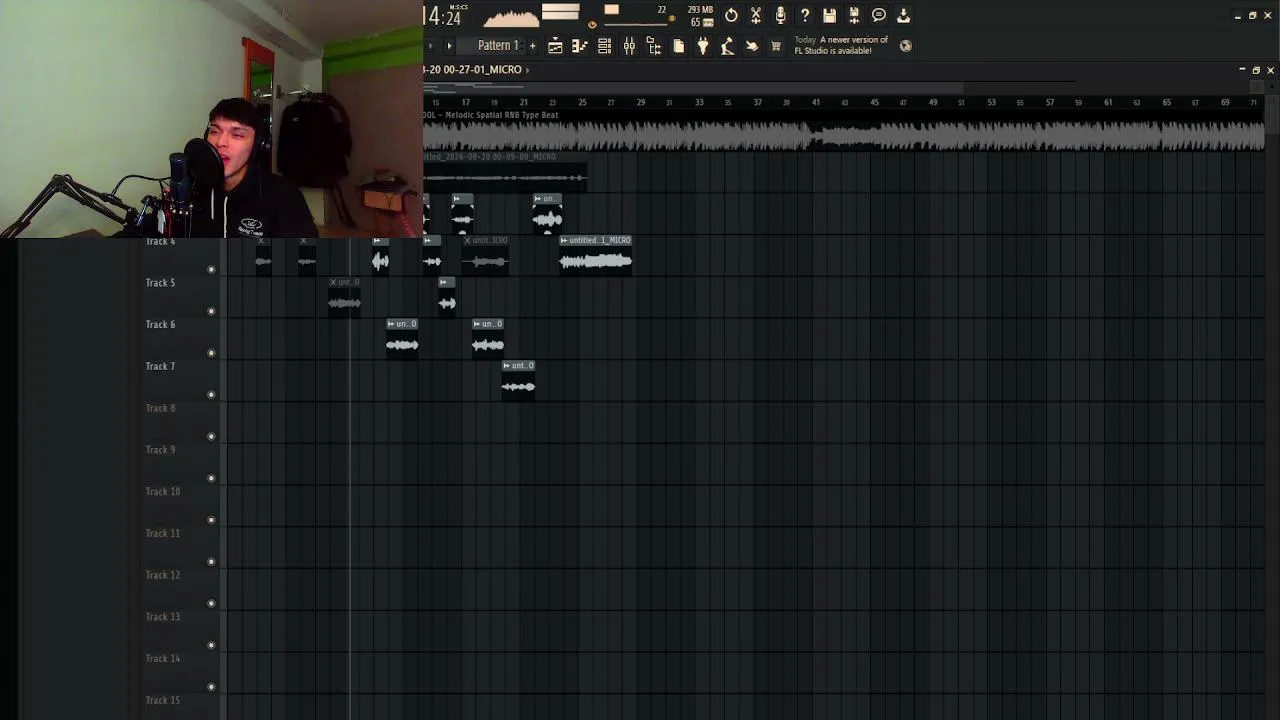Mute Track 5 with its dot toggle
The image size is (1280, 720).
tap(211, 311)
